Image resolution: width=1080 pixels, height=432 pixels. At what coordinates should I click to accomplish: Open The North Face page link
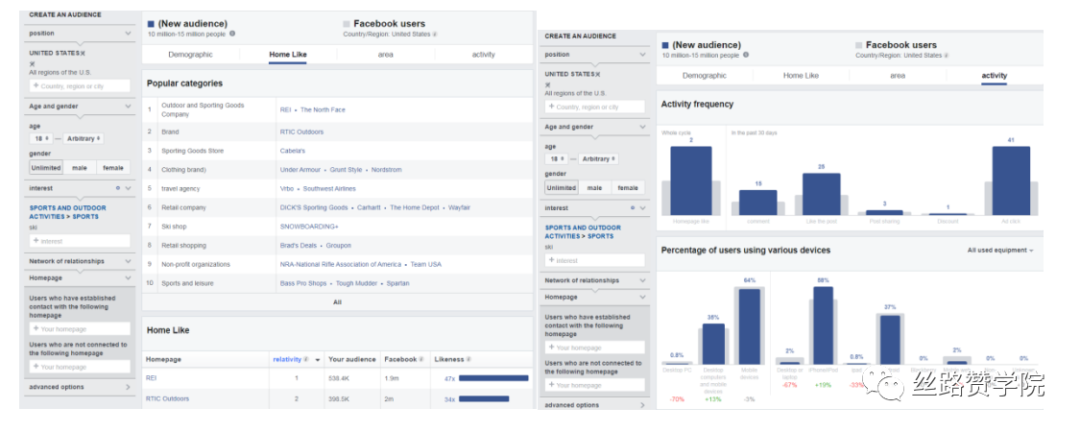tap(322, 110)
